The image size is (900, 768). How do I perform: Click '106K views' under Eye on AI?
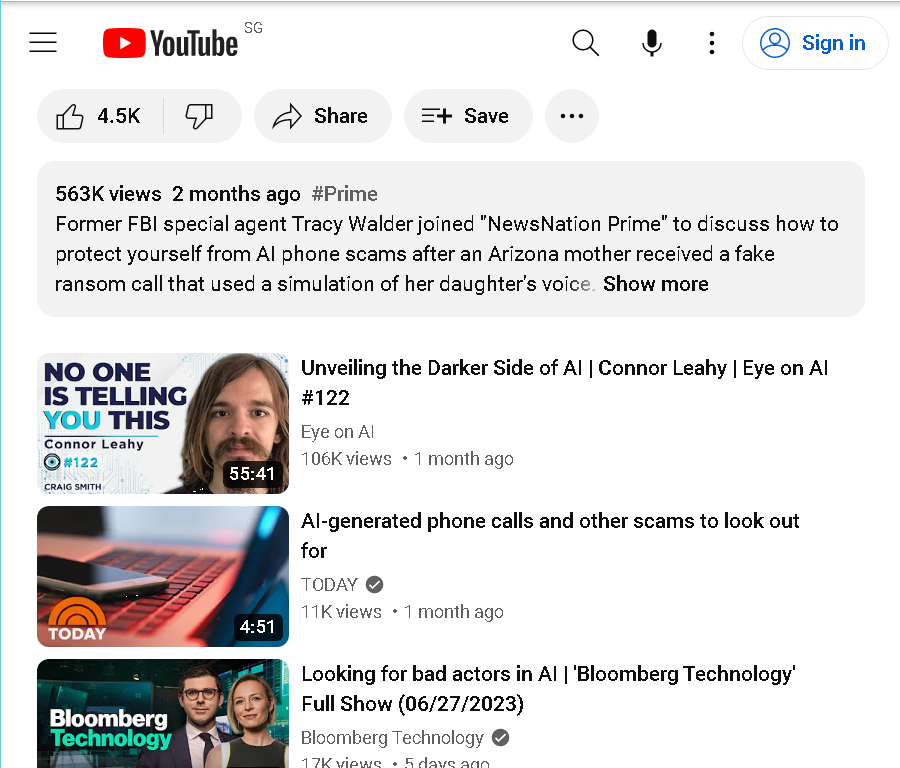(347, 459)
